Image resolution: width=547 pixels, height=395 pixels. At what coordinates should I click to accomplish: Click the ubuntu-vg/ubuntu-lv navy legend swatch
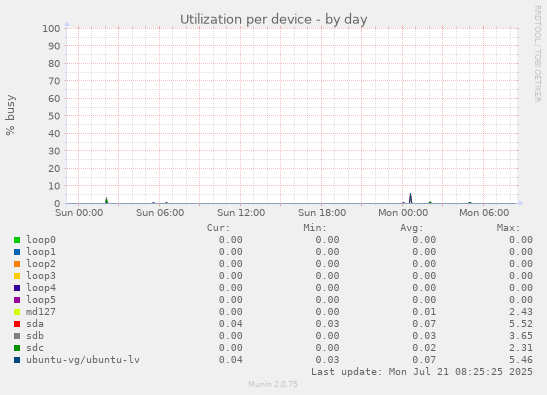click(x=17, y=360)
